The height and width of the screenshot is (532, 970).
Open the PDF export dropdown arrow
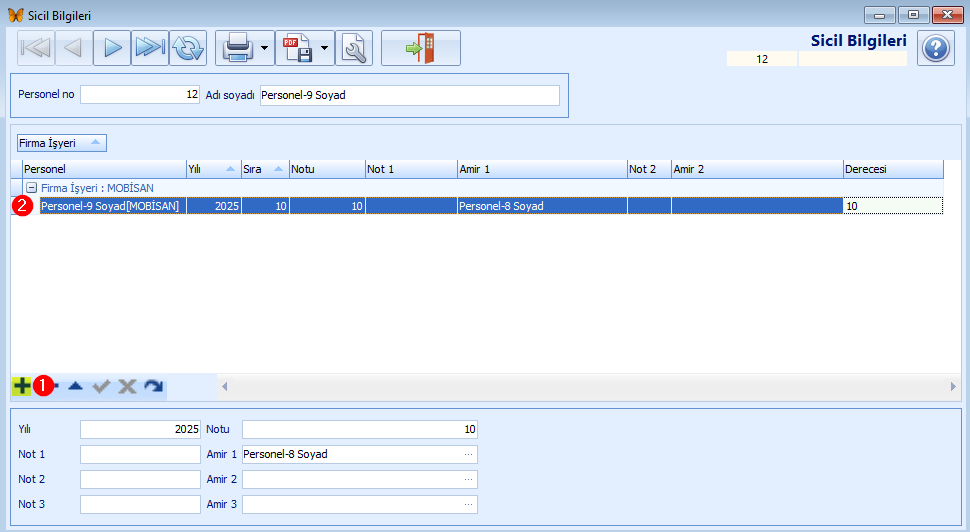[325, 48]
